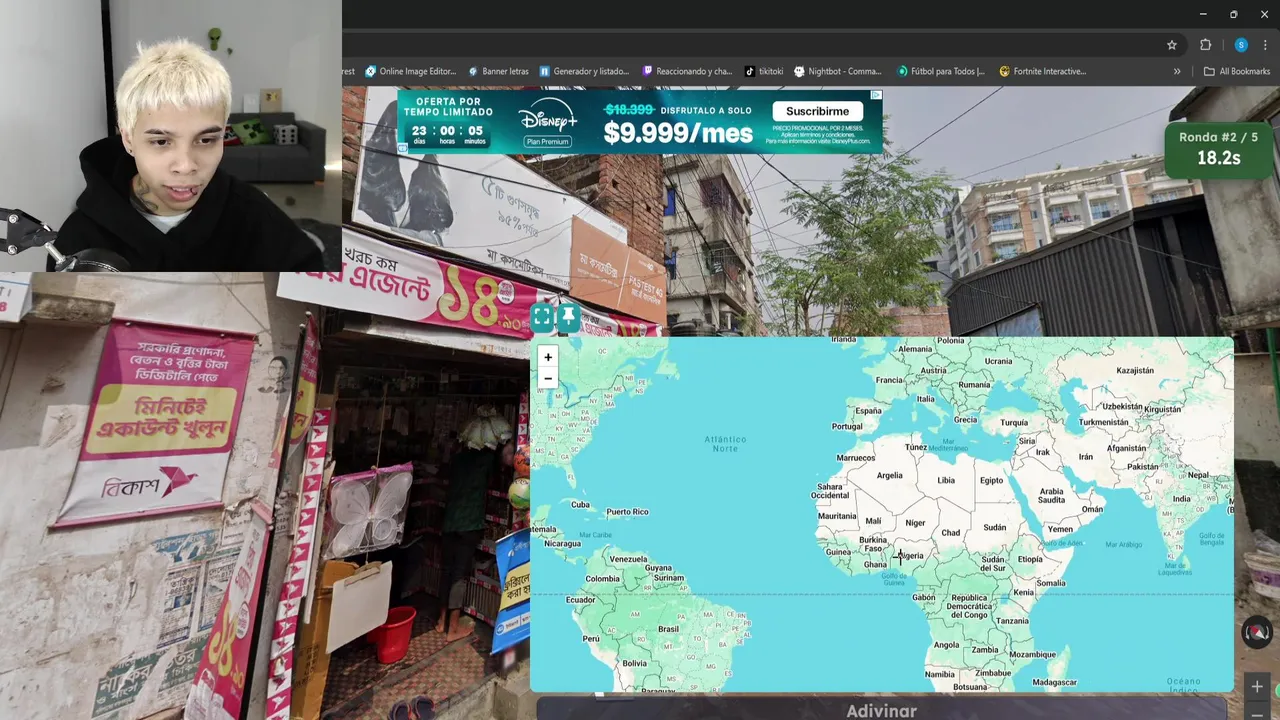This screenshot has height=720, width=1280.
Task: Click Etiopía on the guess map
Action: click(1029, 559)
